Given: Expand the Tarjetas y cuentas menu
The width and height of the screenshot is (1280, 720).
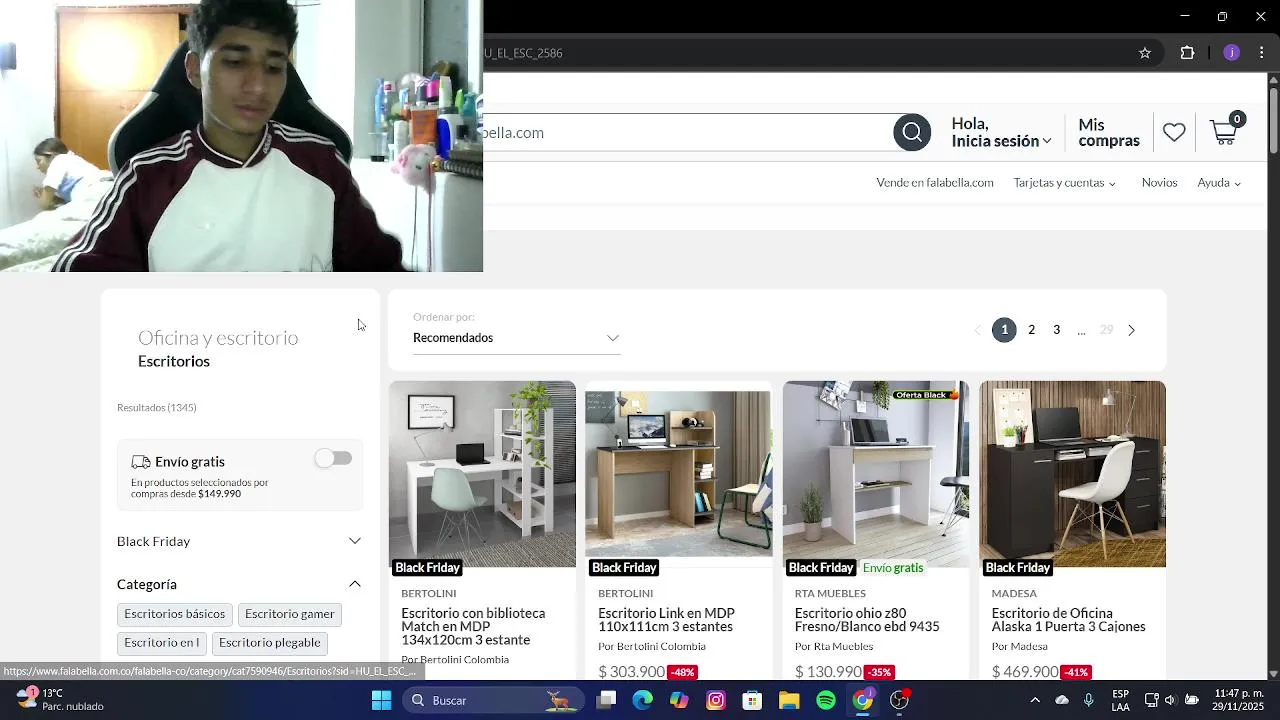Looking at the screenshot, I should click(1064, 182).
